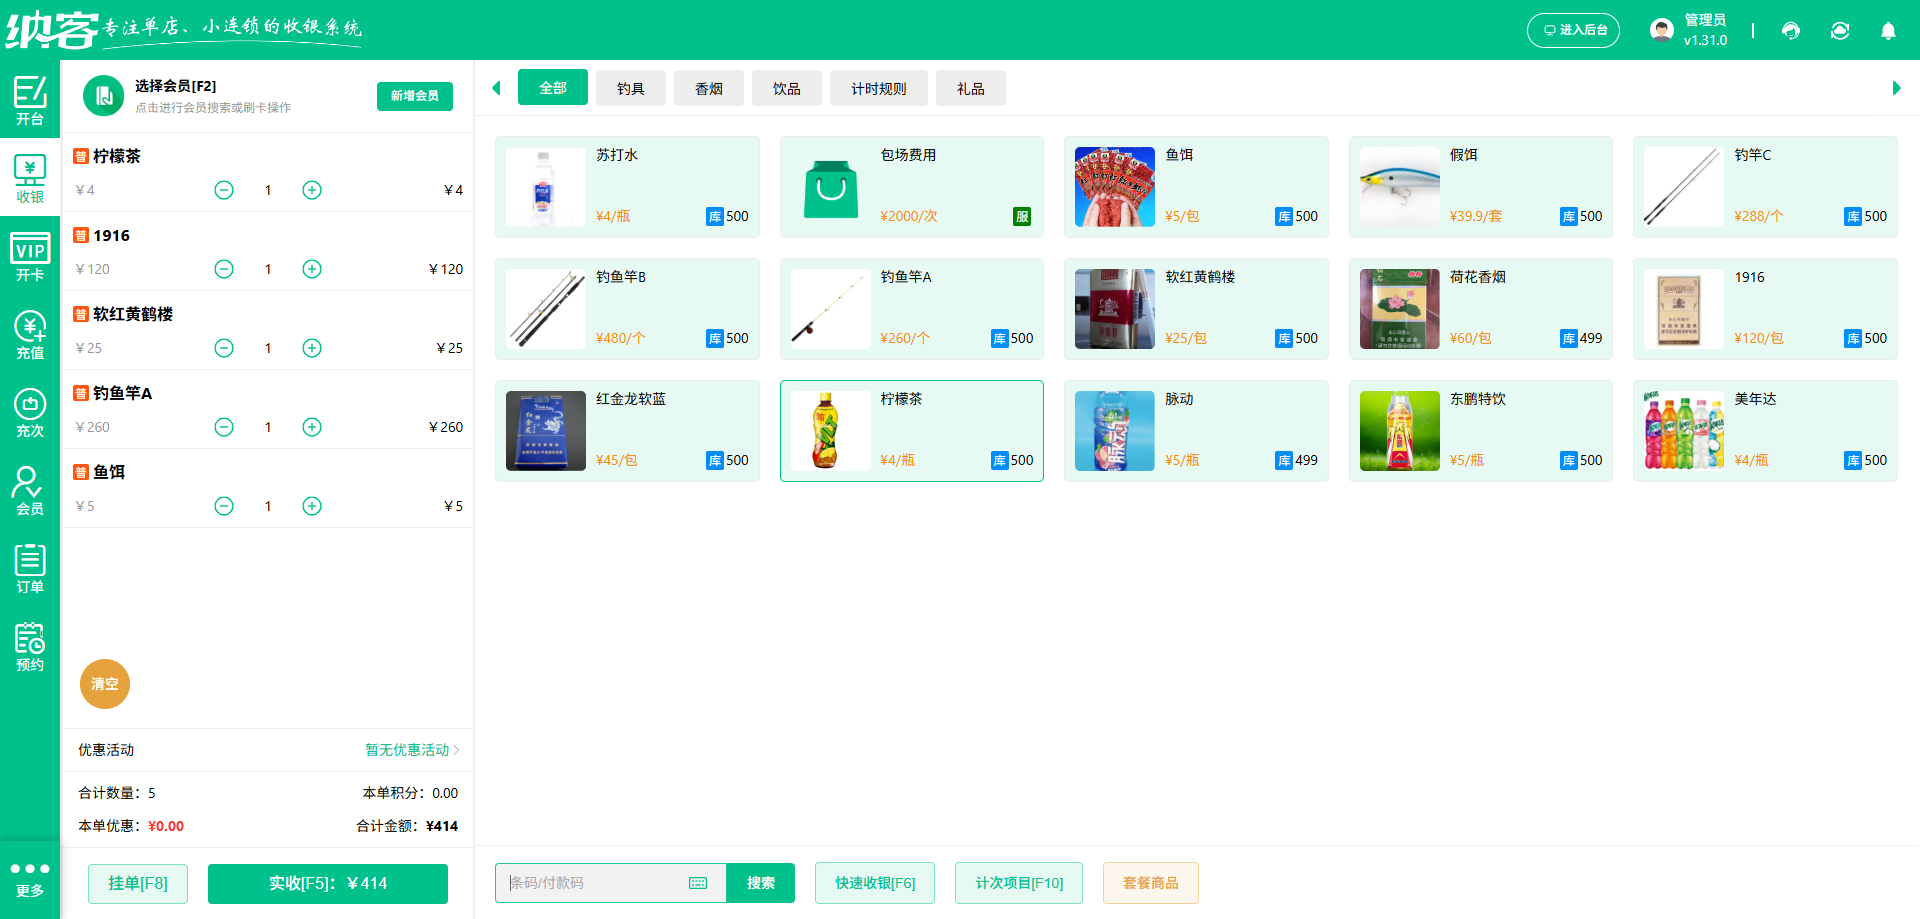This screenshot has height=919, width=1920.
Task: Click the notification bell icon
Action: (x=1888, y=31)
